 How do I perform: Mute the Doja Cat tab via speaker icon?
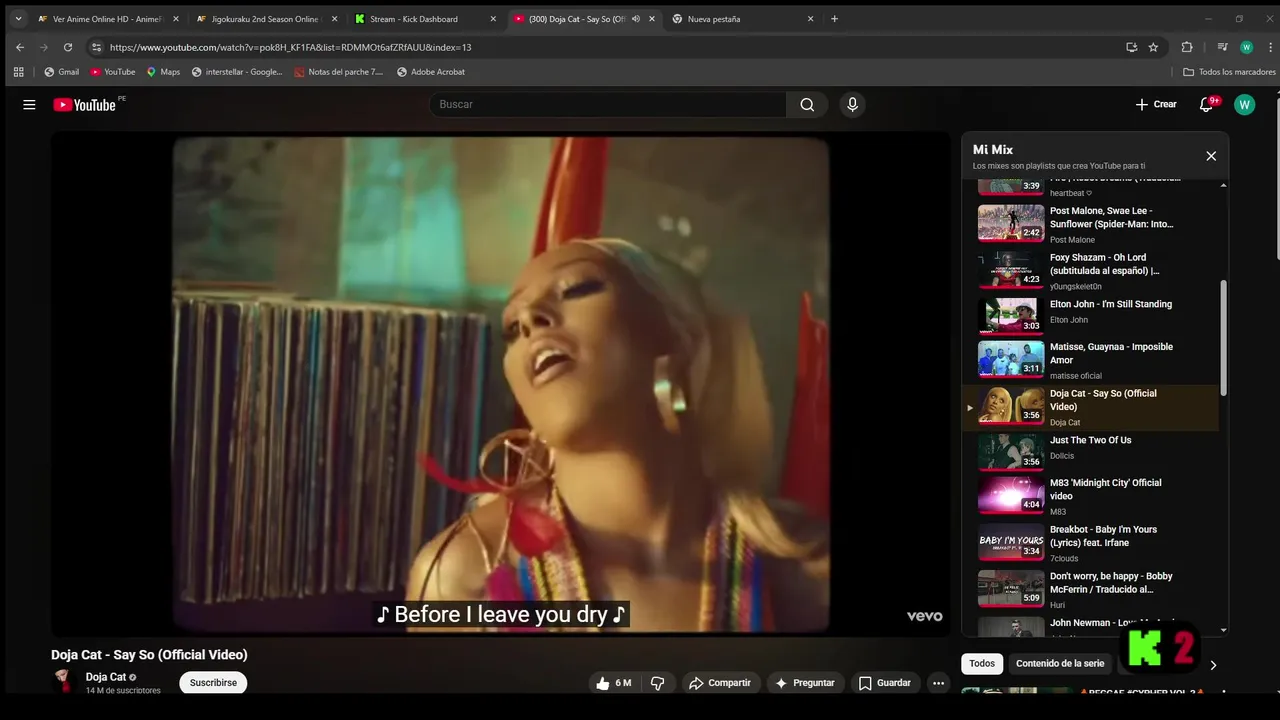[x=636, y=19]
